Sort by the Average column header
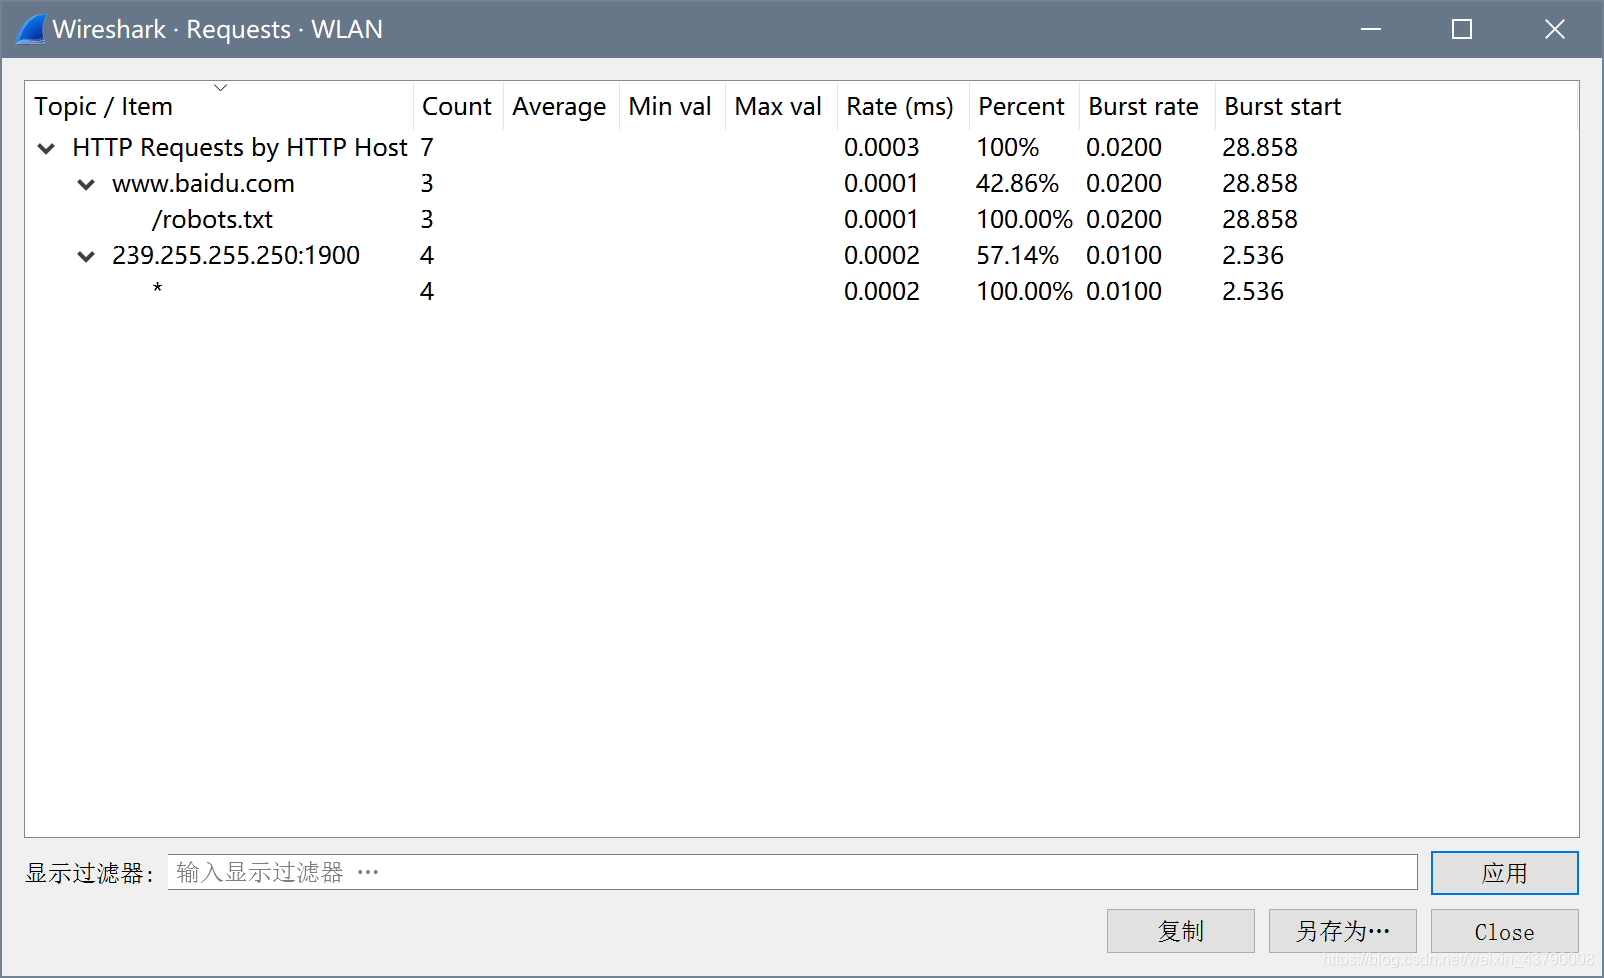The width and height of the screenshot is (1604, 978). click(x=560, y=106)
